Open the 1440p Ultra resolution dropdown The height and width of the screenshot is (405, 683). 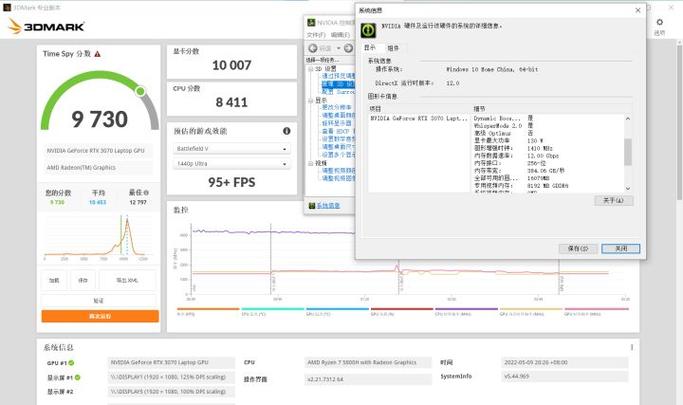coord(232,164)
